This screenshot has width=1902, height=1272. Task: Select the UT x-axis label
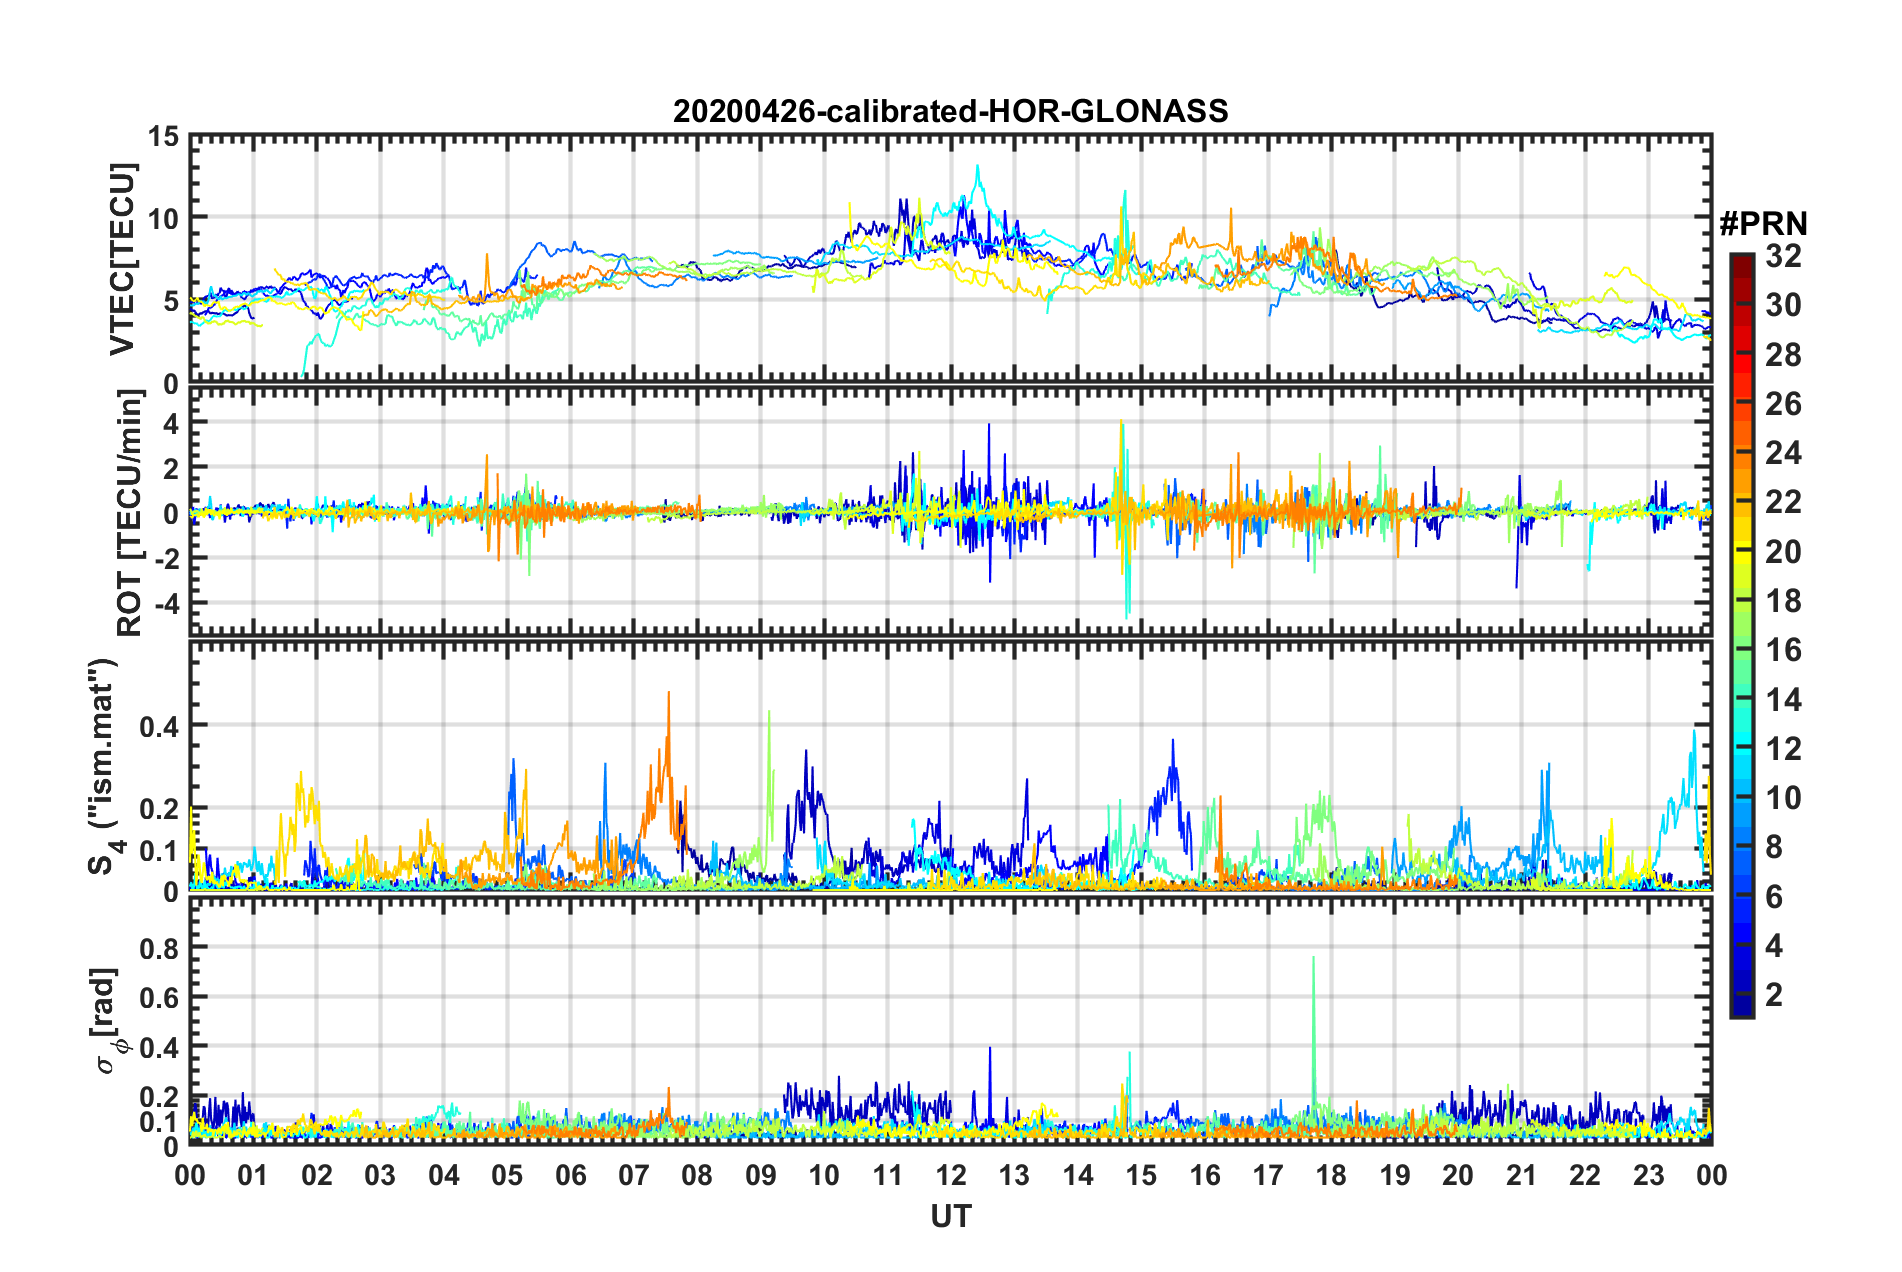(951, 1216)
